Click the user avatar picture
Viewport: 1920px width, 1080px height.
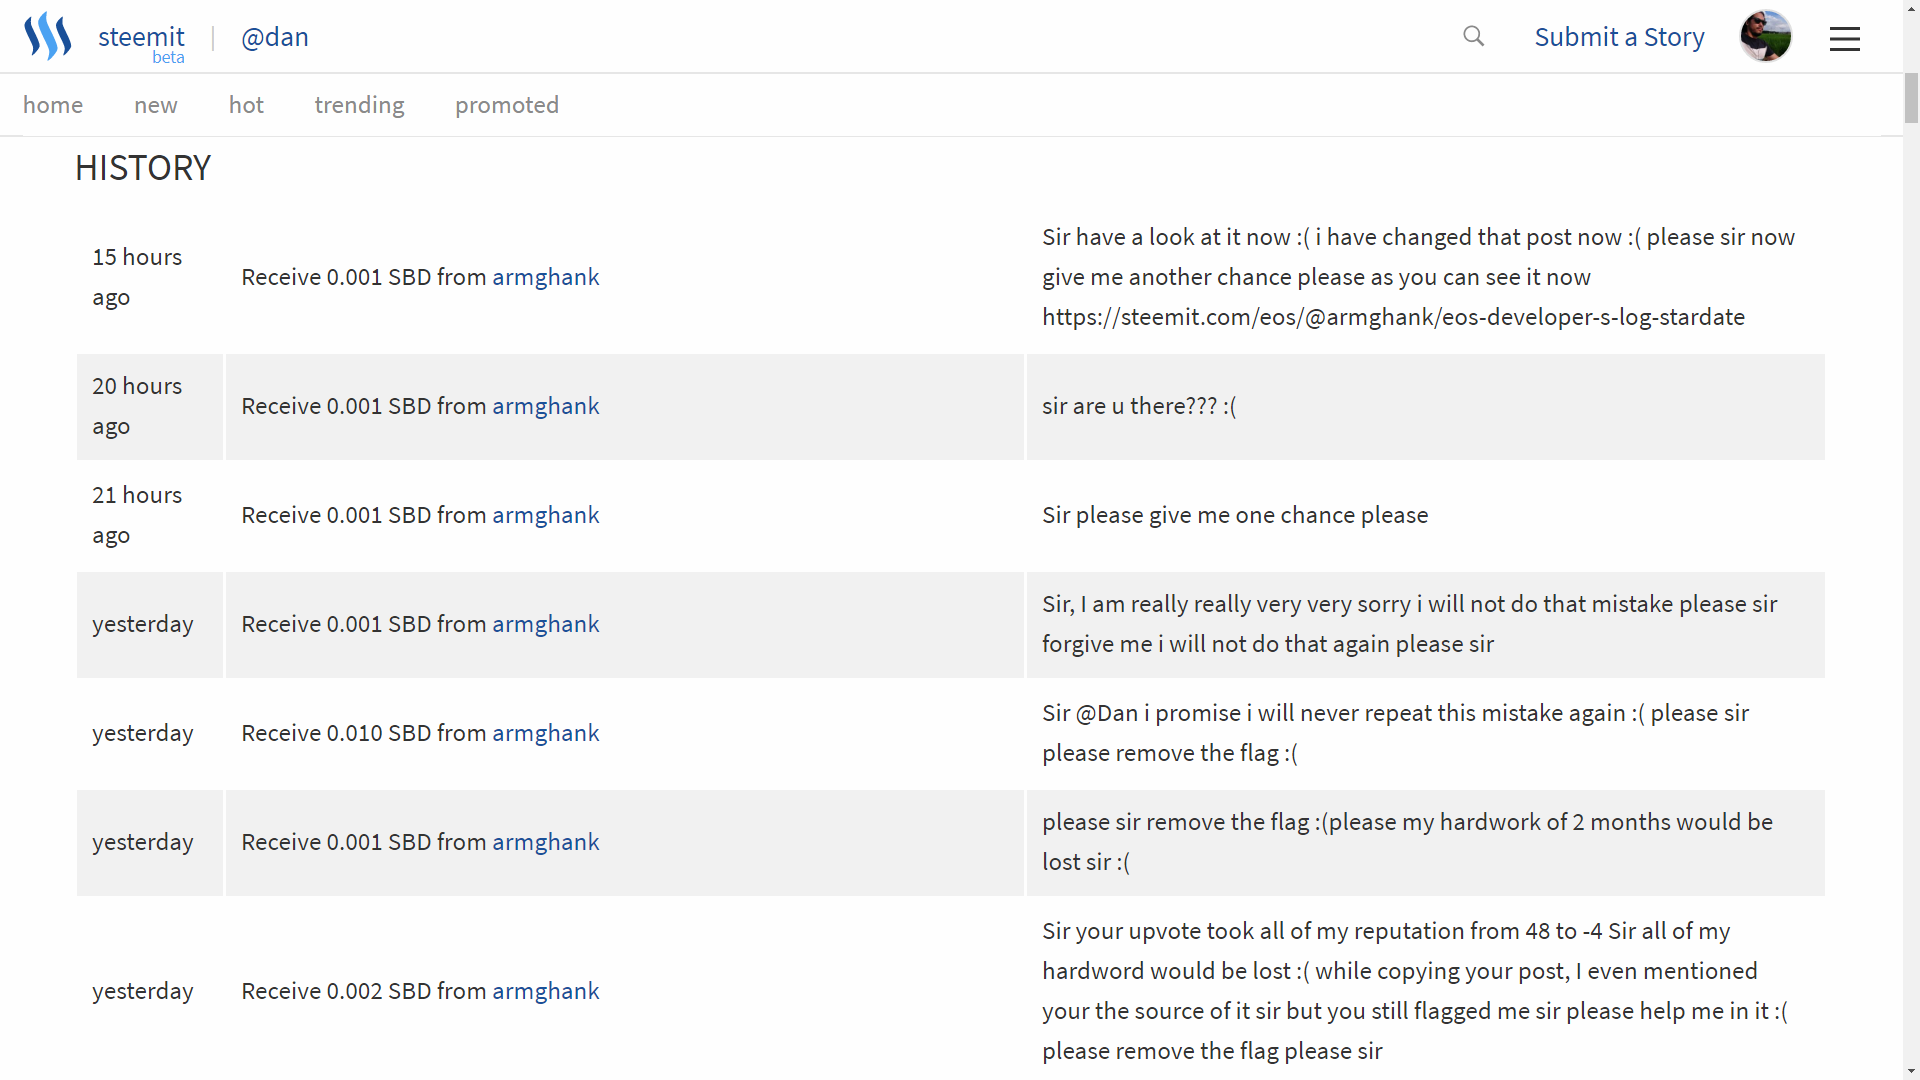[x=1765, y=36]
